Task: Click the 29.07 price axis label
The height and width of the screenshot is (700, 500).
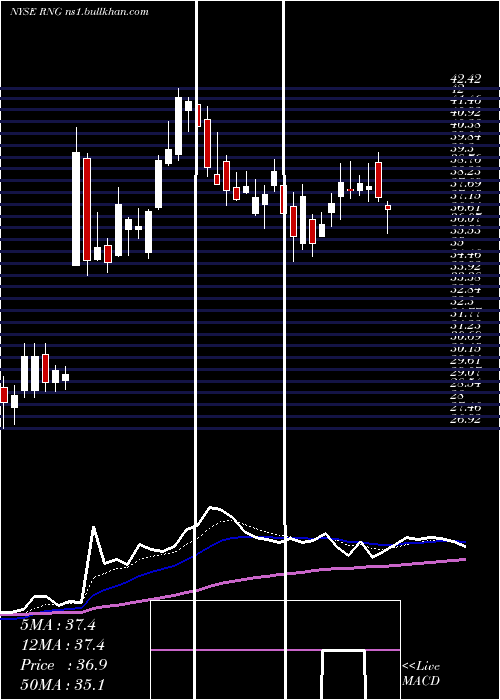Action: click(466, 372)
